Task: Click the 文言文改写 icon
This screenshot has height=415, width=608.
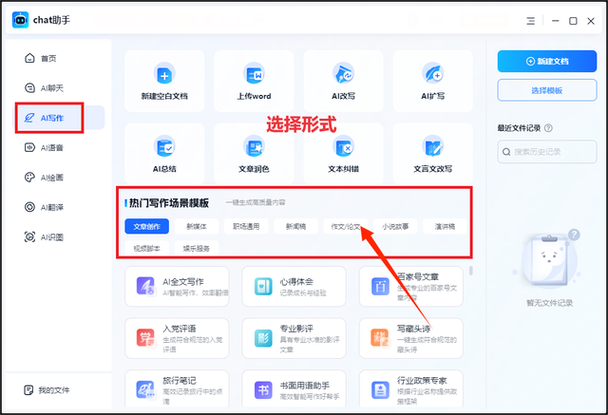Action: coord(433,146)
